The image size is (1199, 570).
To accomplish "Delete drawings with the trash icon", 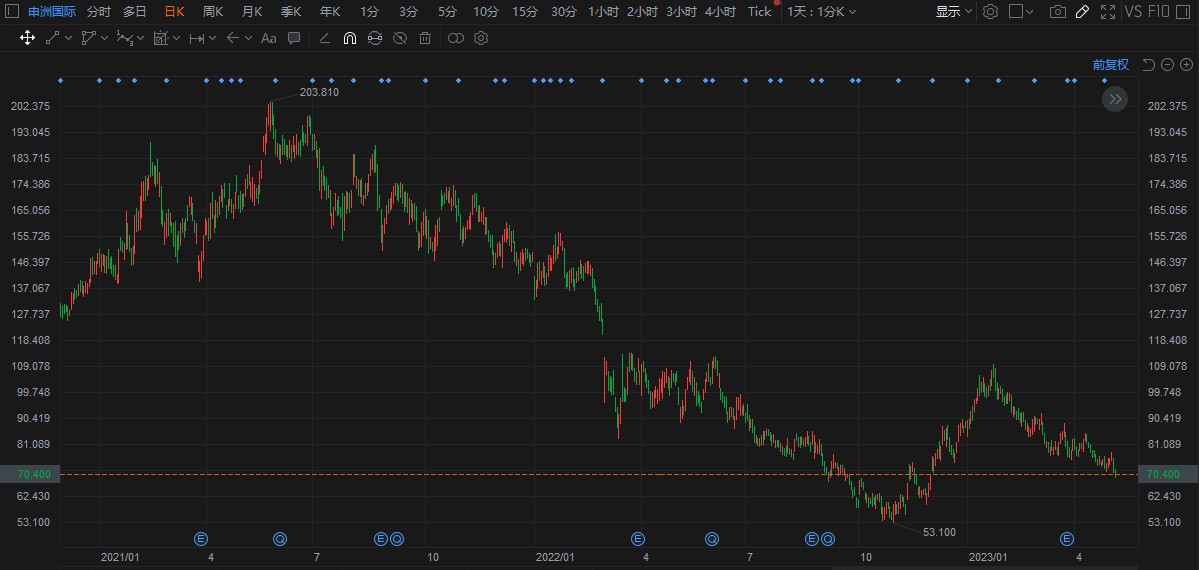I will click(425, 38).
